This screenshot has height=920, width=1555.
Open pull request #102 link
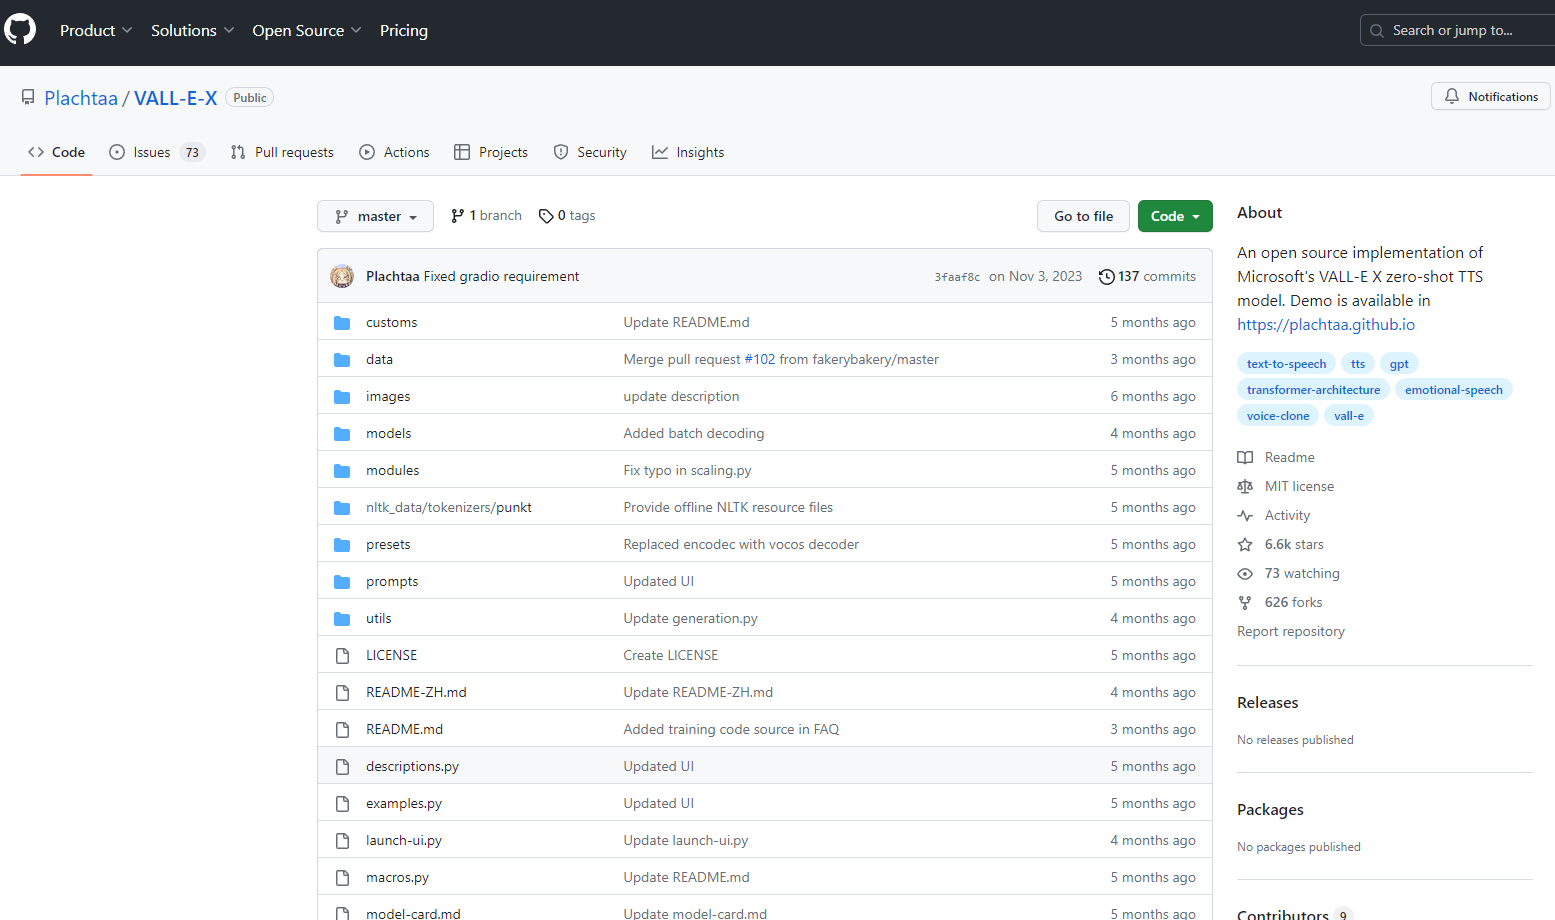[x=759, y=359]
